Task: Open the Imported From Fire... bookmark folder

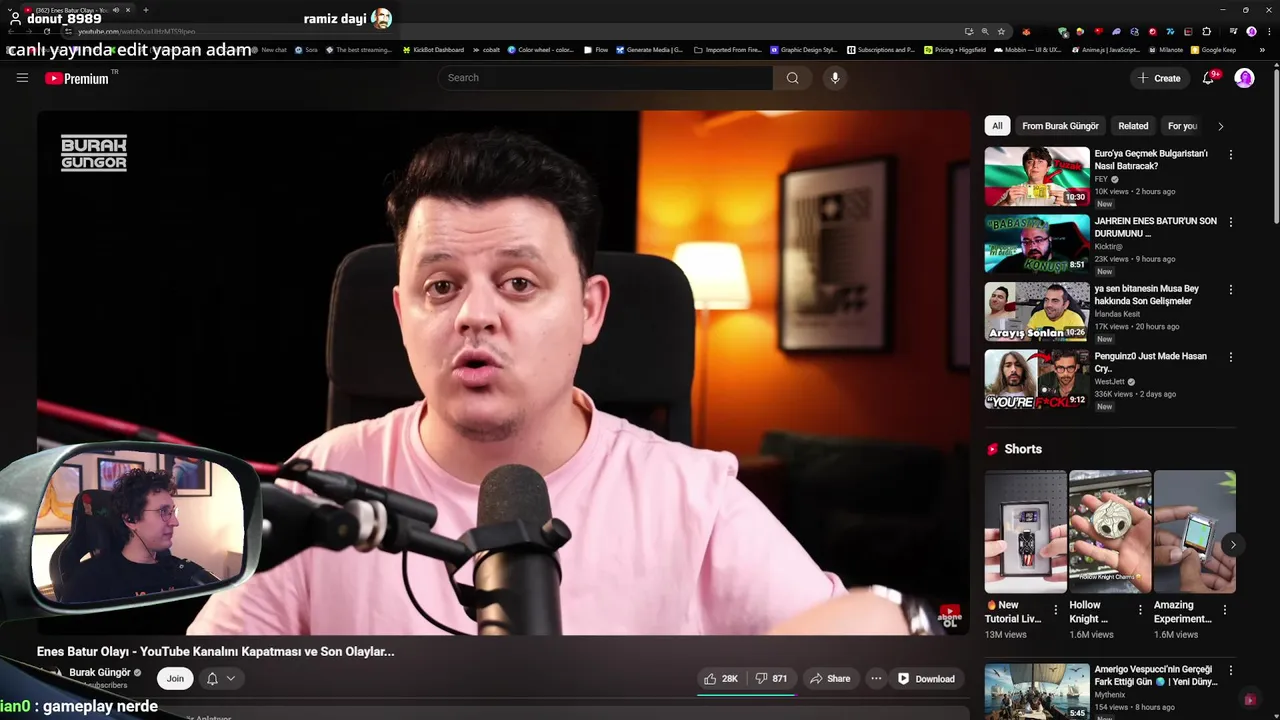Action: 727,50
